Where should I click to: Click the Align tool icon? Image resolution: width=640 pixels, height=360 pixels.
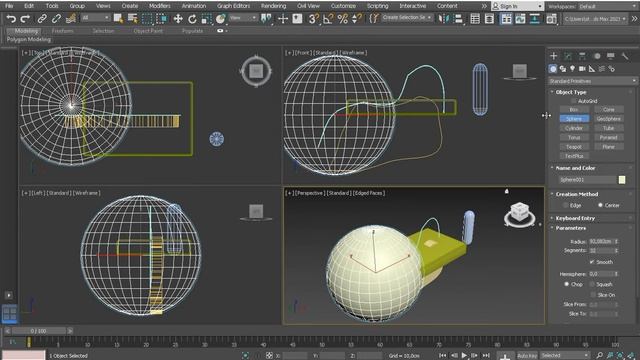pos(458,18)
